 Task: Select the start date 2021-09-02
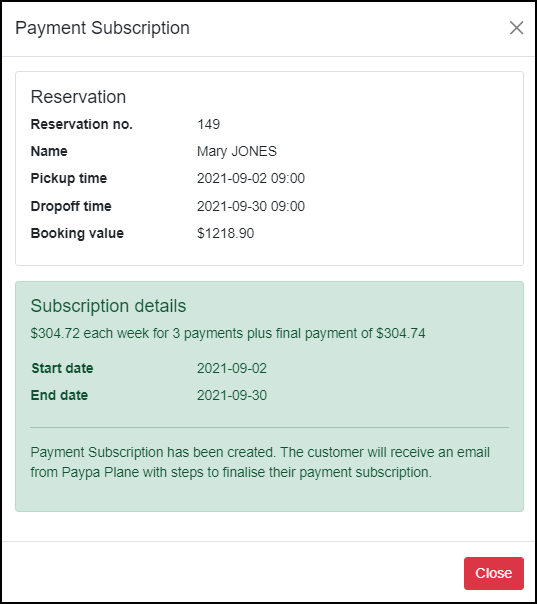pyautogui.click(x=232, y=368)
